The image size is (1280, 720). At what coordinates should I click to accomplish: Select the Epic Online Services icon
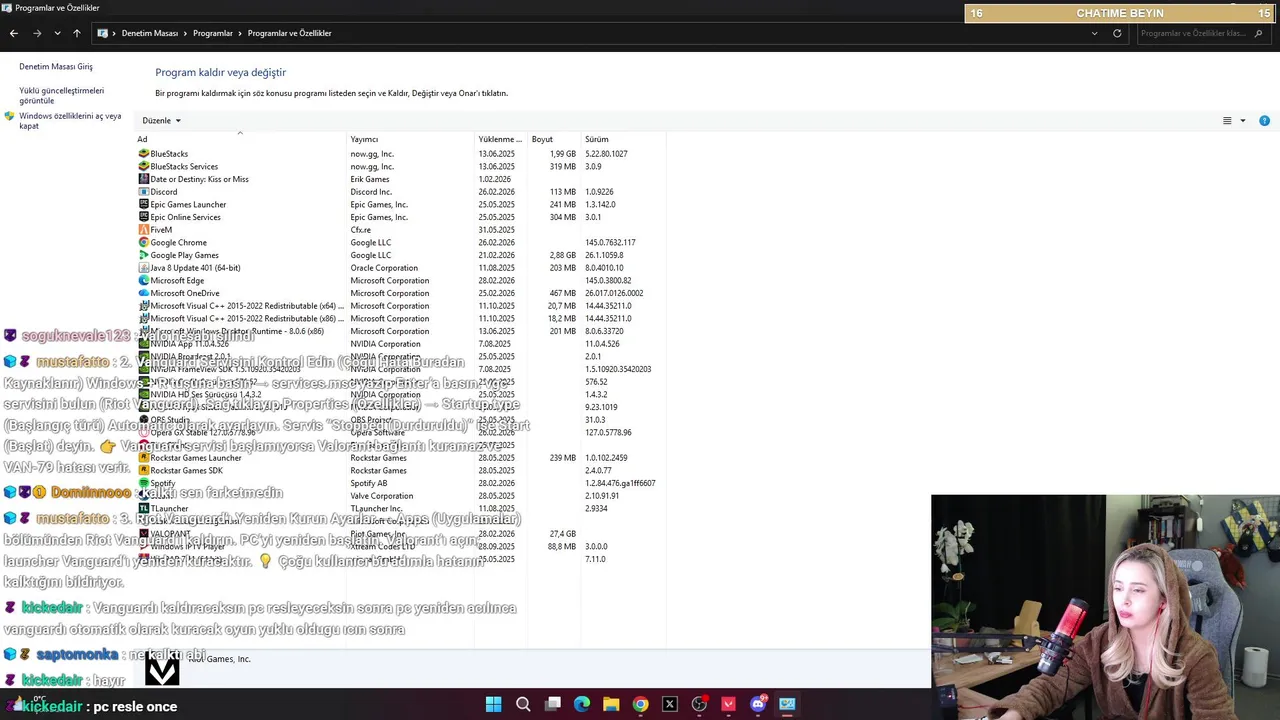[x=143, y=217]
